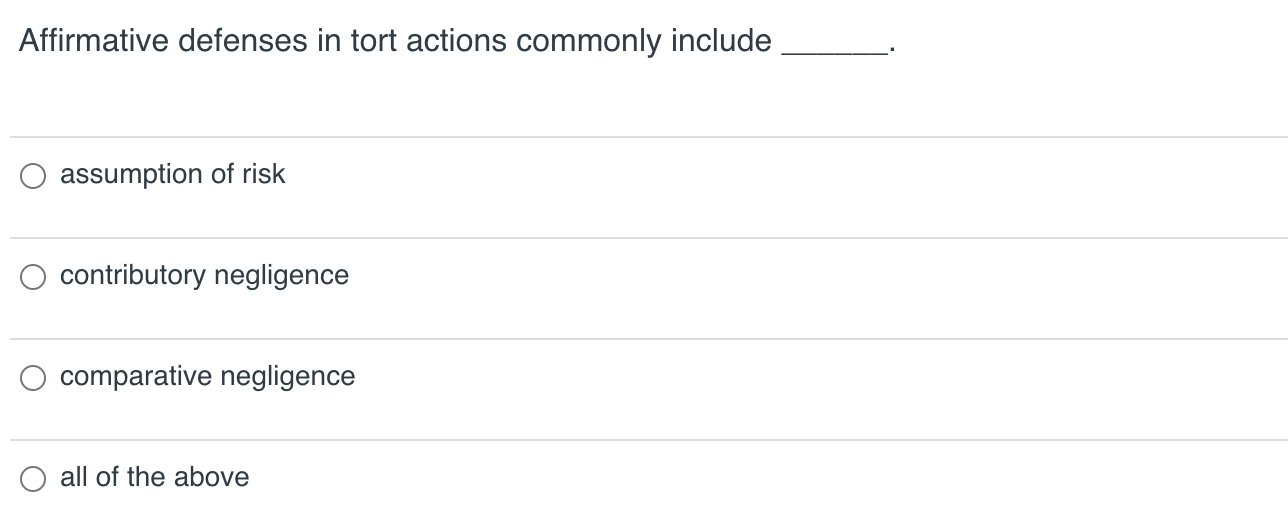Click the 'assumption of risk' answer label
Screen dimensions: 1288x532
click(172, 174)
